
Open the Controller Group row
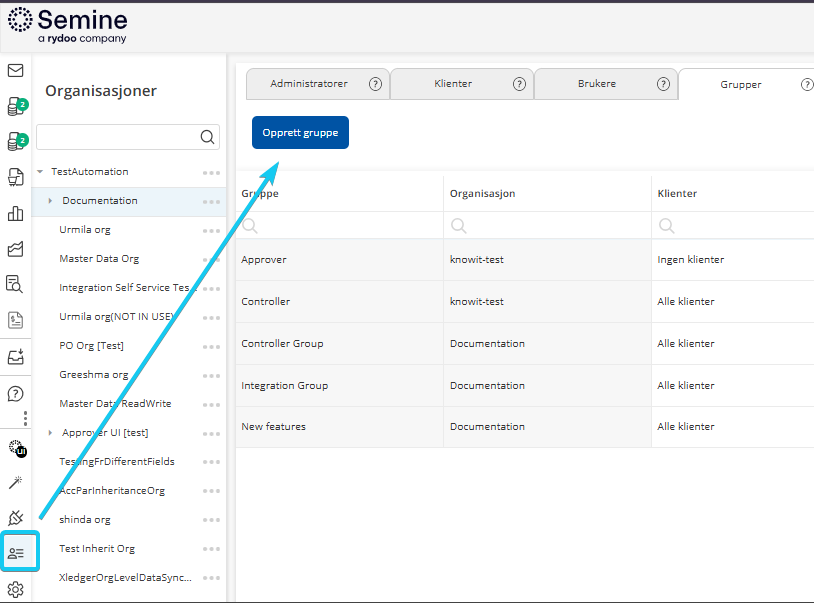[282, 344]
